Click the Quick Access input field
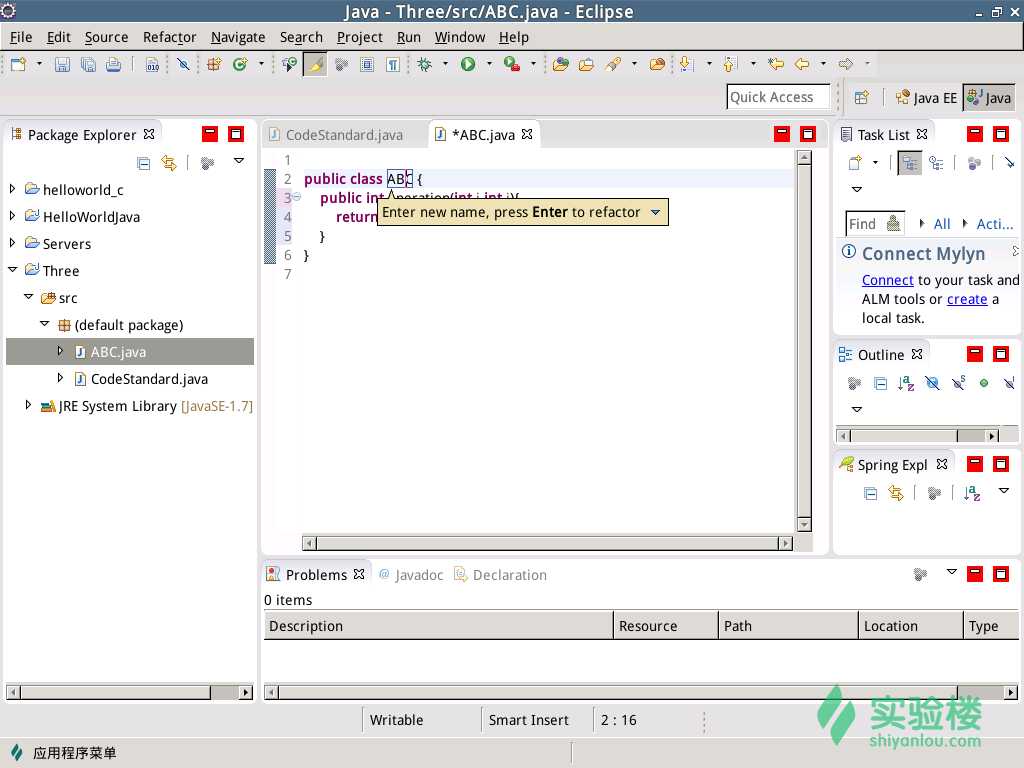Image resolution: width=1024 pixels, height=768 pixels. (778, 97)
